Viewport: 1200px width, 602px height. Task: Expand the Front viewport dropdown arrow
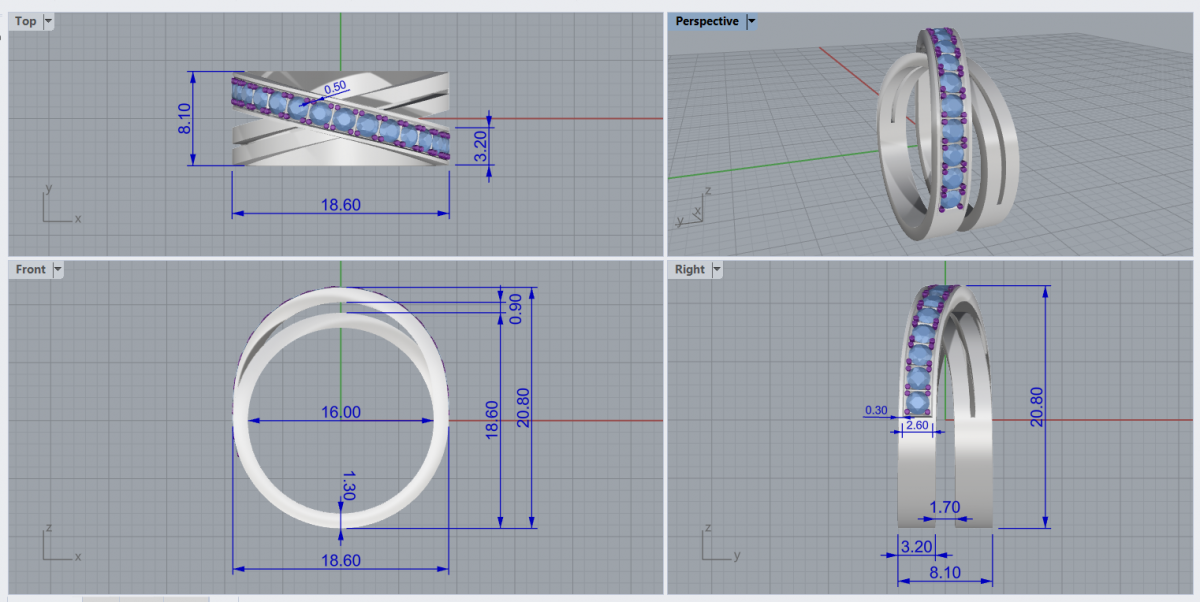click(x=57, y=269)
